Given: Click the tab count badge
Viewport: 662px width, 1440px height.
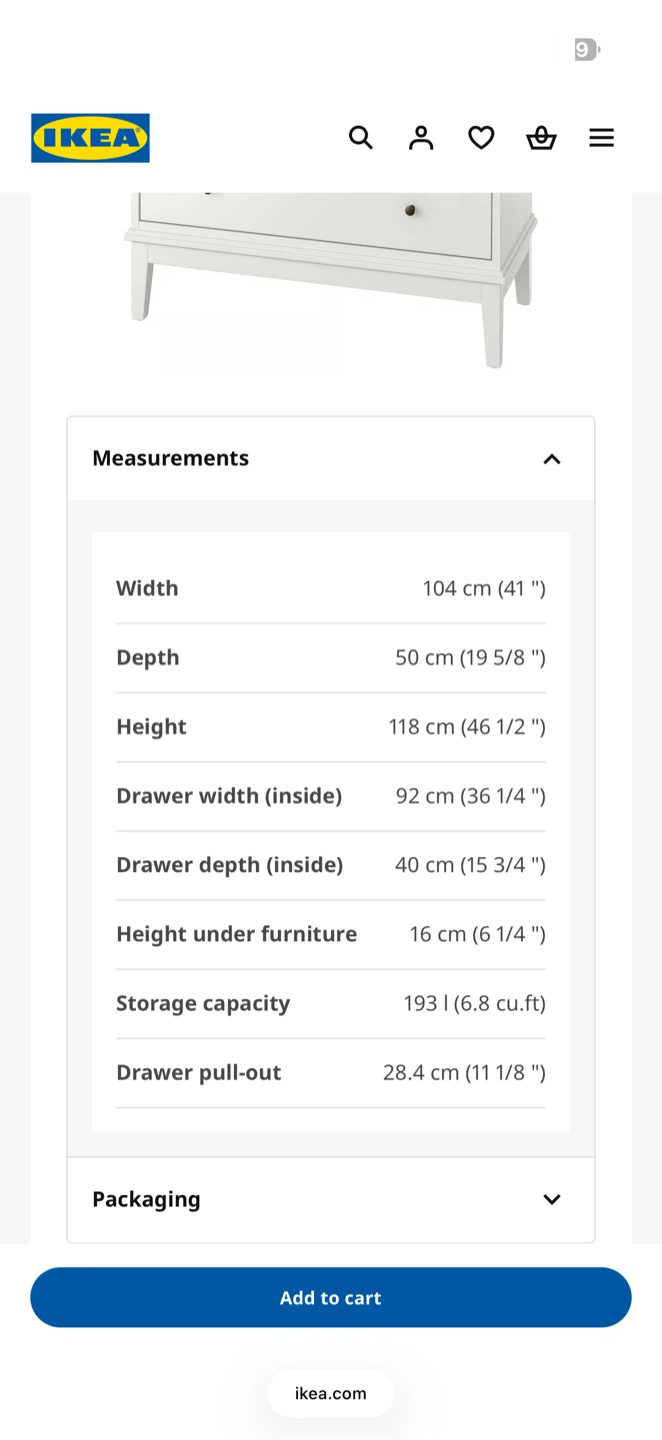Looking at the screenshot, I should (584, 49).
